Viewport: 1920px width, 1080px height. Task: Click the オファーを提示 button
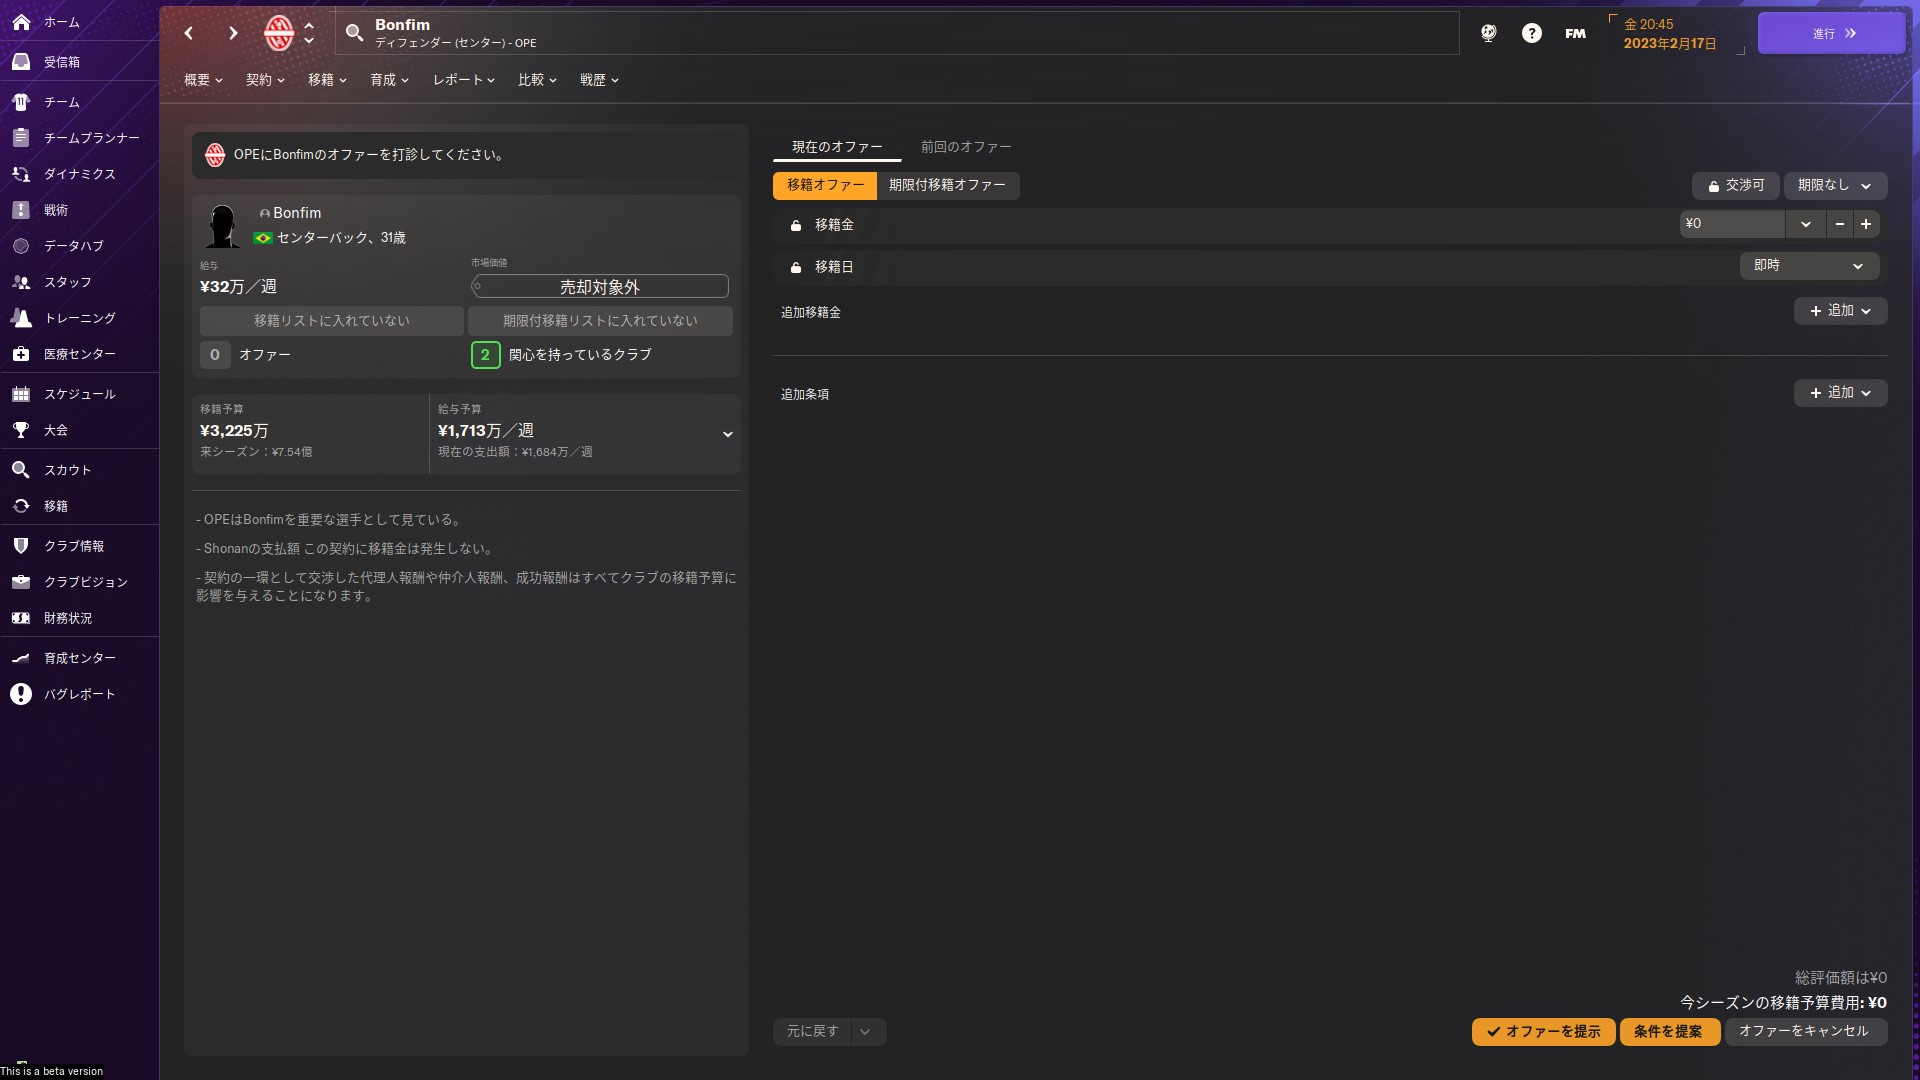[1543, 1032]
